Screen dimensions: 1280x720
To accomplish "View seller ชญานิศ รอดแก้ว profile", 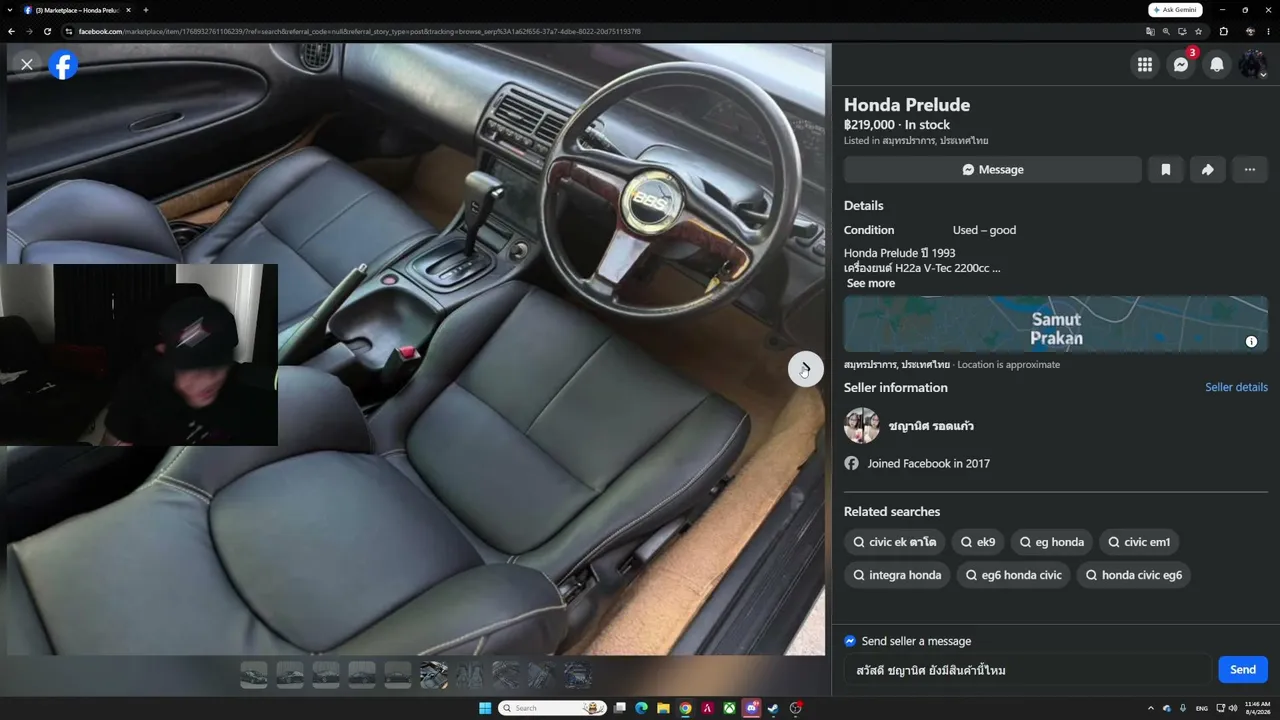I will pos(931,426).
